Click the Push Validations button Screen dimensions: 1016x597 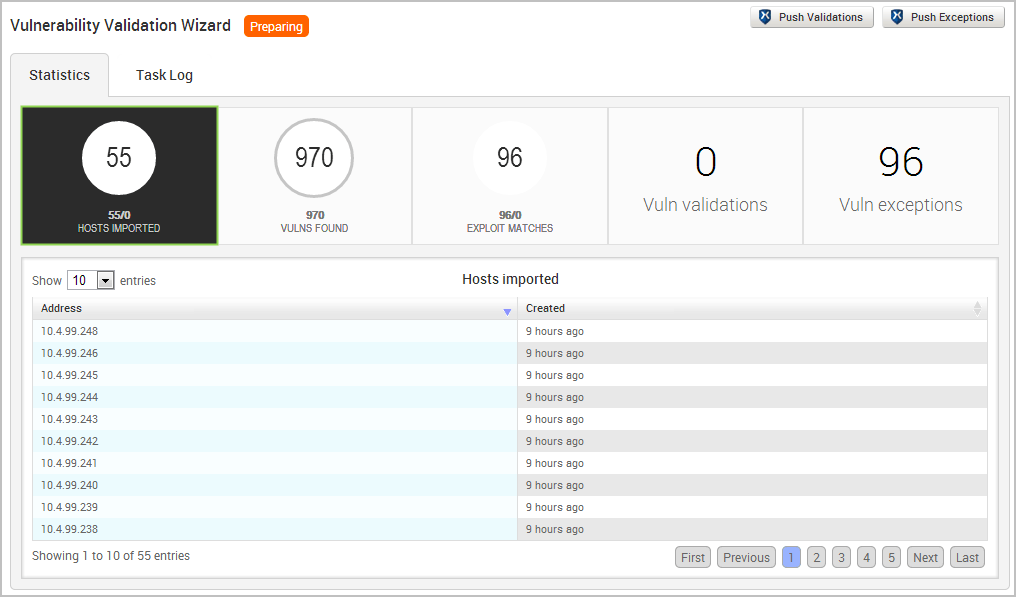point(812,17)
